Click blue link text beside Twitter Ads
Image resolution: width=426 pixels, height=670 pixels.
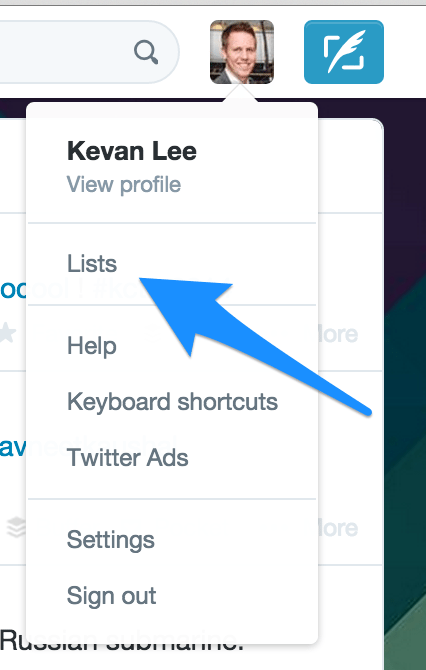coord(13,447)
